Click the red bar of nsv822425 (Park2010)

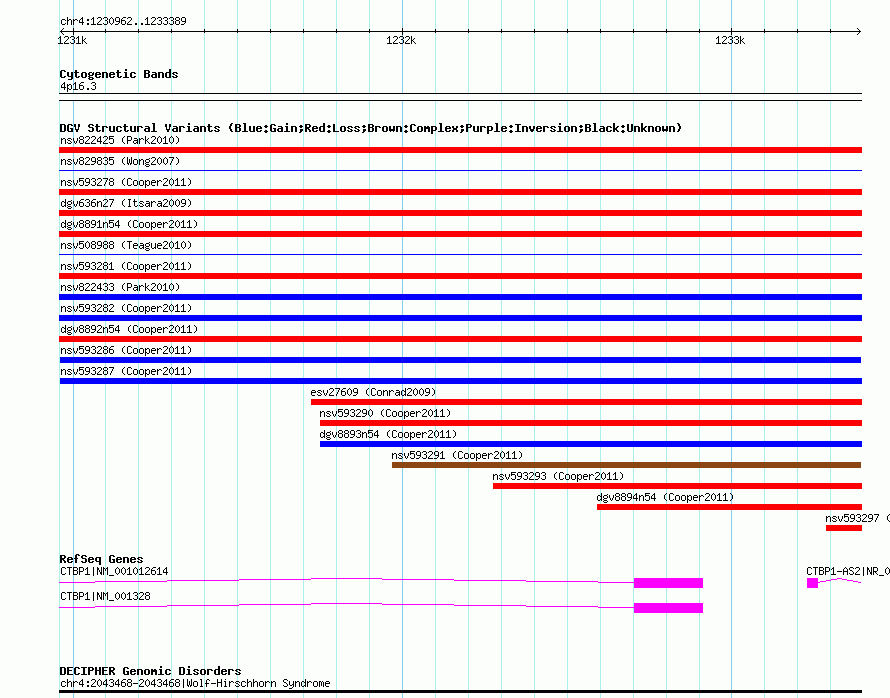pos(460,150)
